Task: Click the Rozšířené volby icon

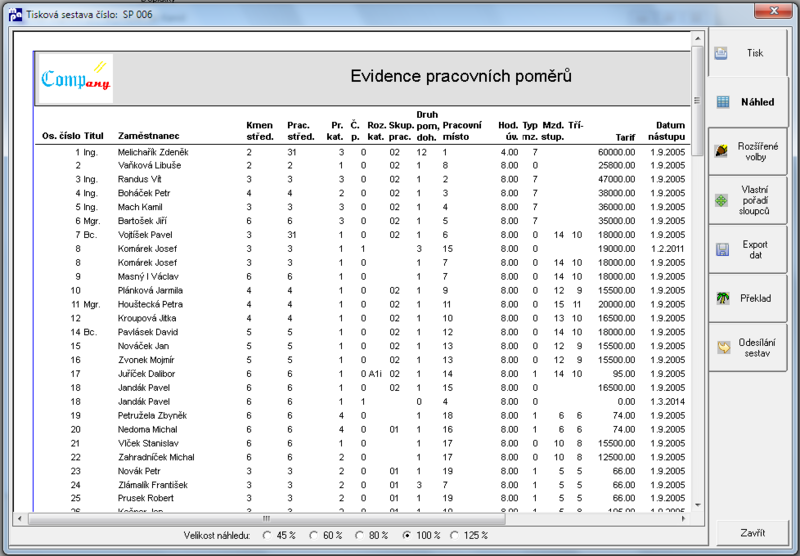Action: tap(721, 151)
